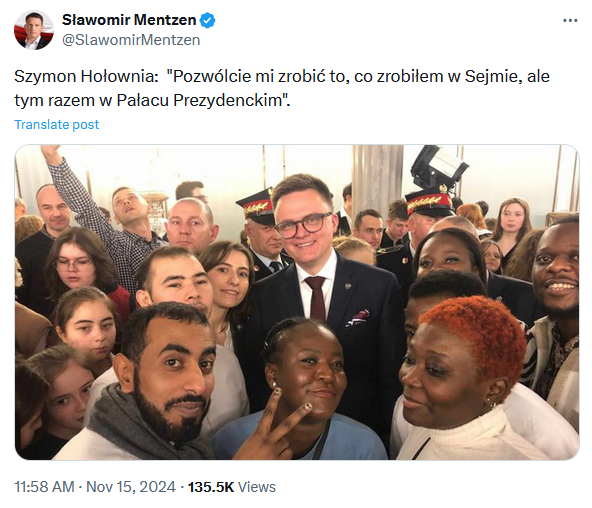The height and width of the screenshot is (508, 592).
Task: Click the word "Views" beside the count
Action: [257, 486]
